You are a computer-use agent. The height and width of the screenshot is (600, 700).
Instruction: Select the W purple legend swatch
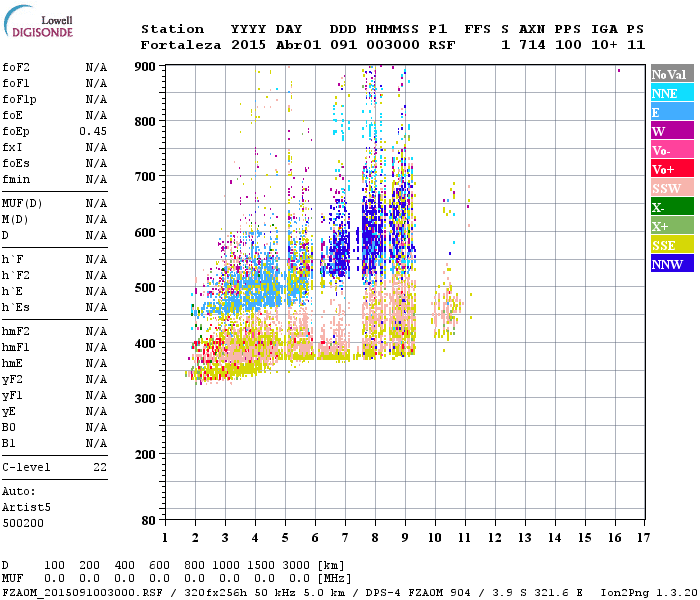click(x=672, y=131)
